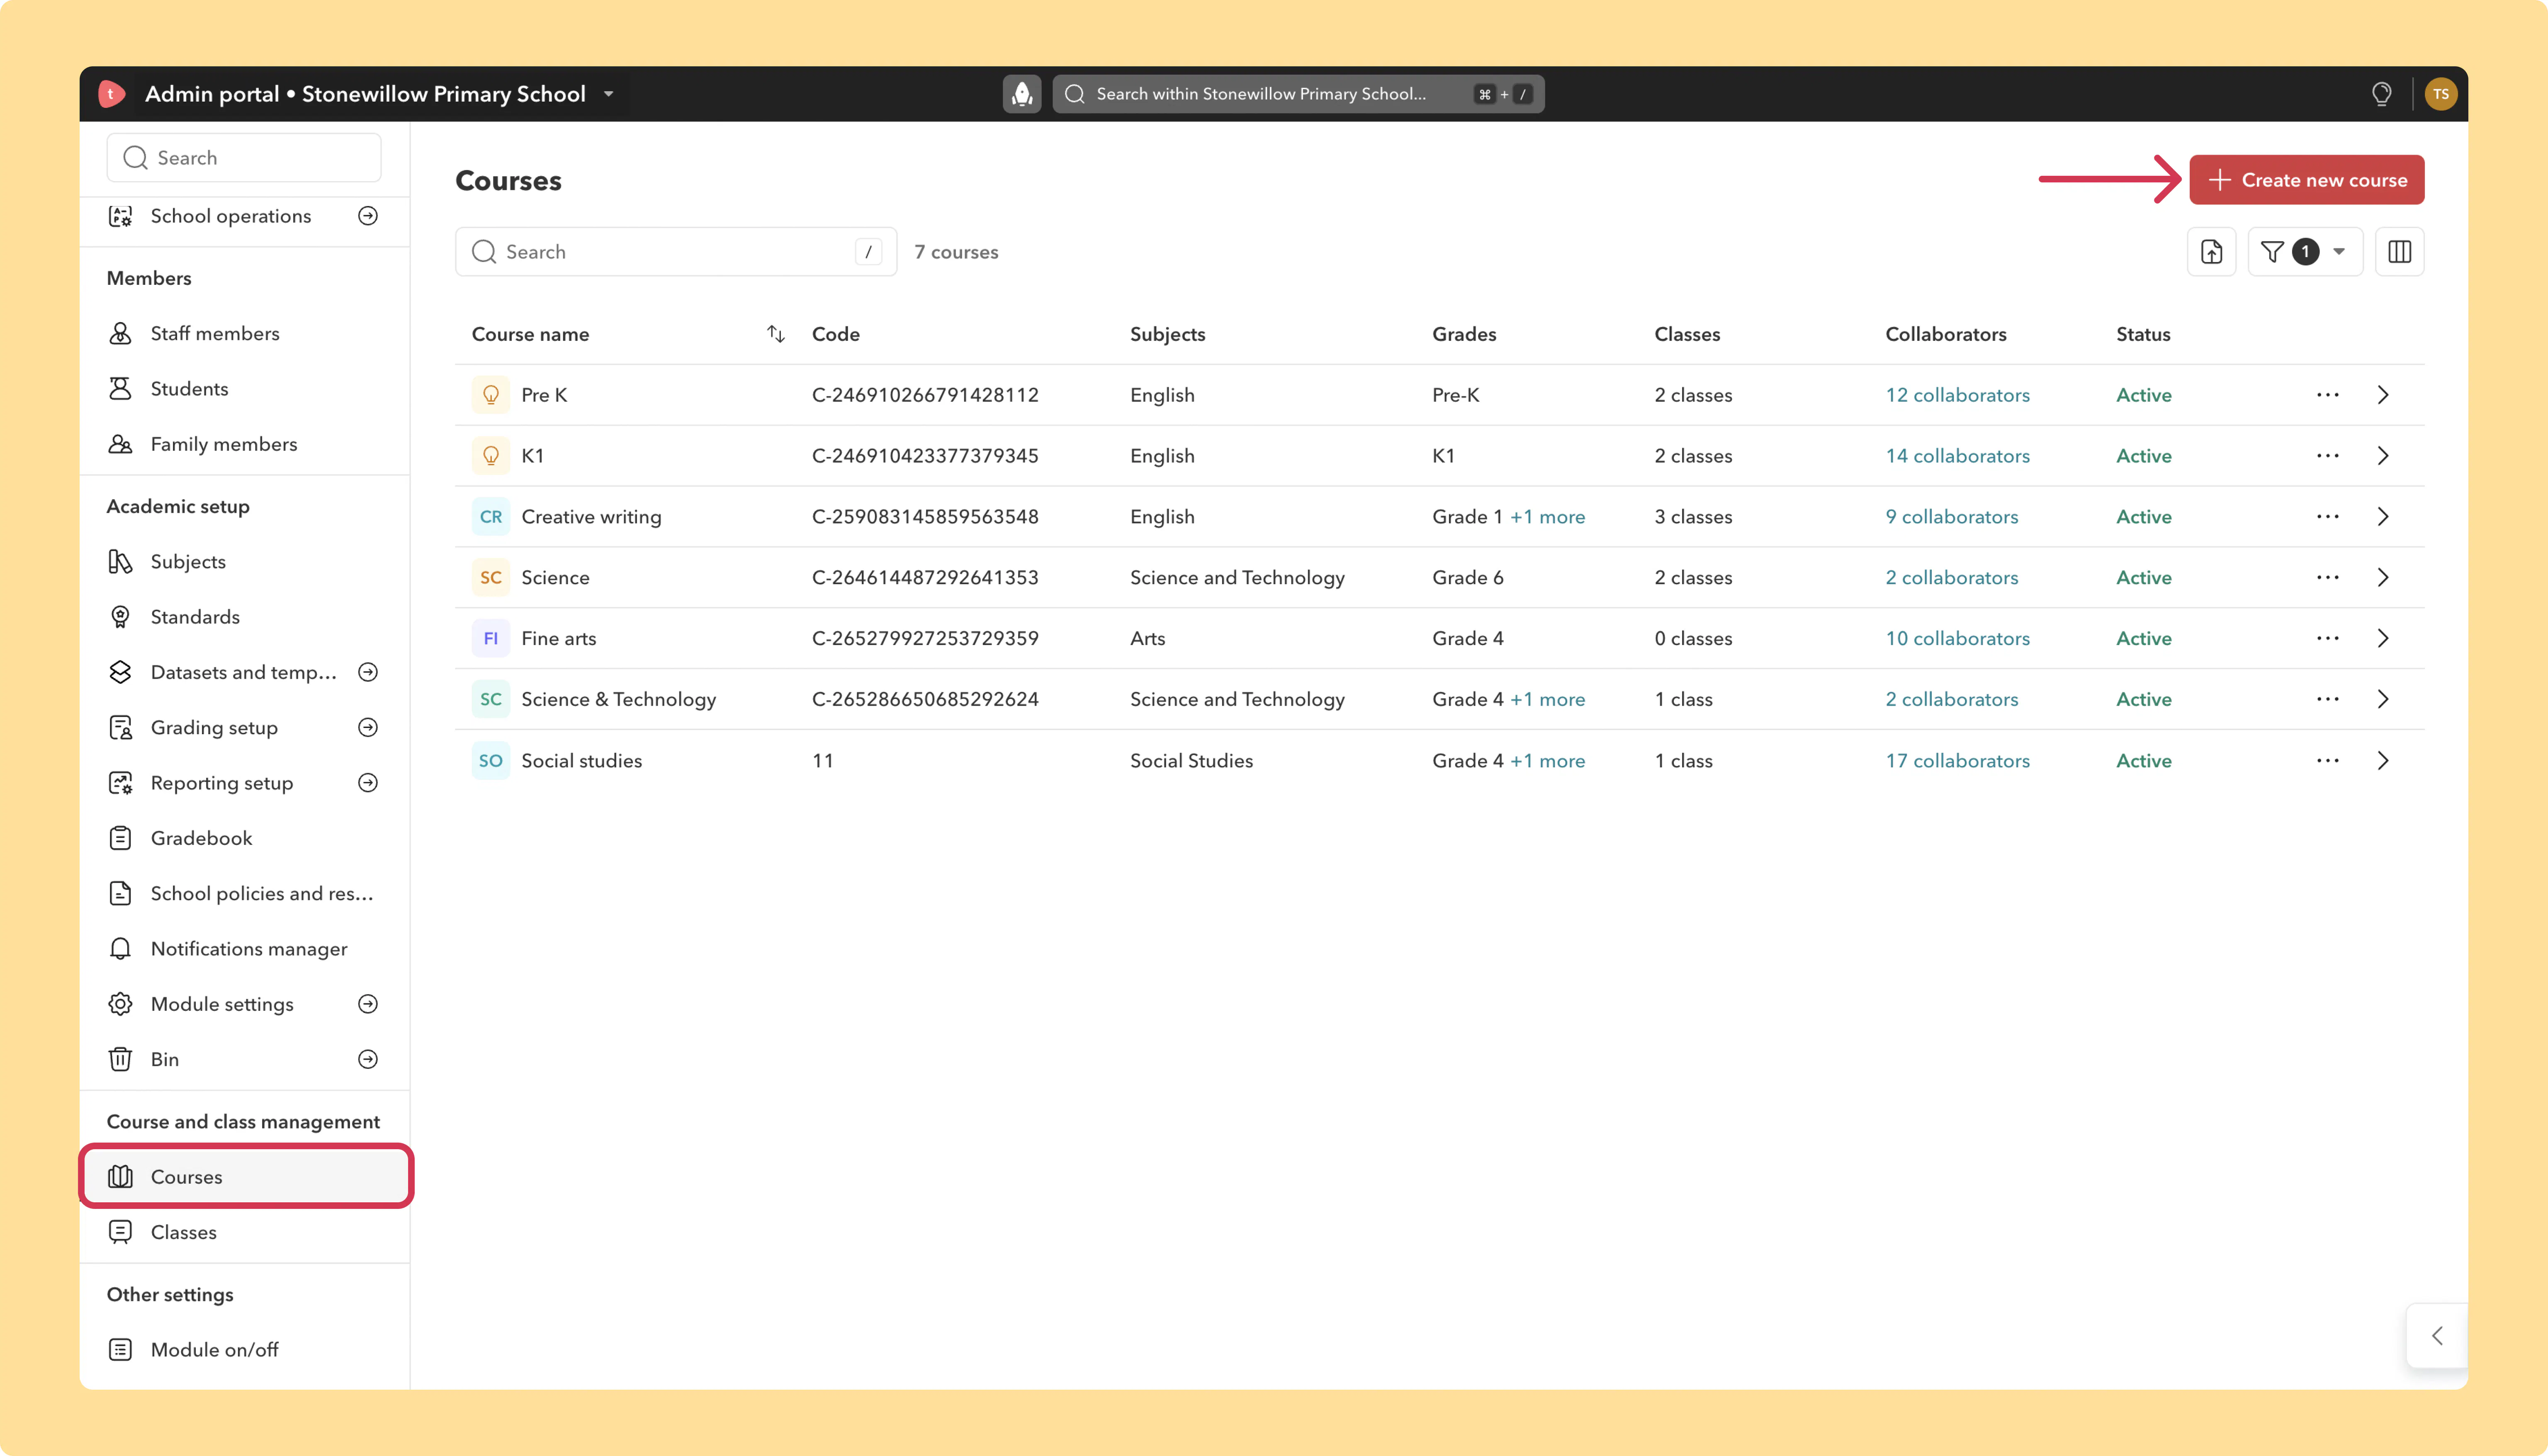Screen dimensions: 2548x1456
Task: Open Science & Technology row chevron
Action: click(x=2383, y=699)
